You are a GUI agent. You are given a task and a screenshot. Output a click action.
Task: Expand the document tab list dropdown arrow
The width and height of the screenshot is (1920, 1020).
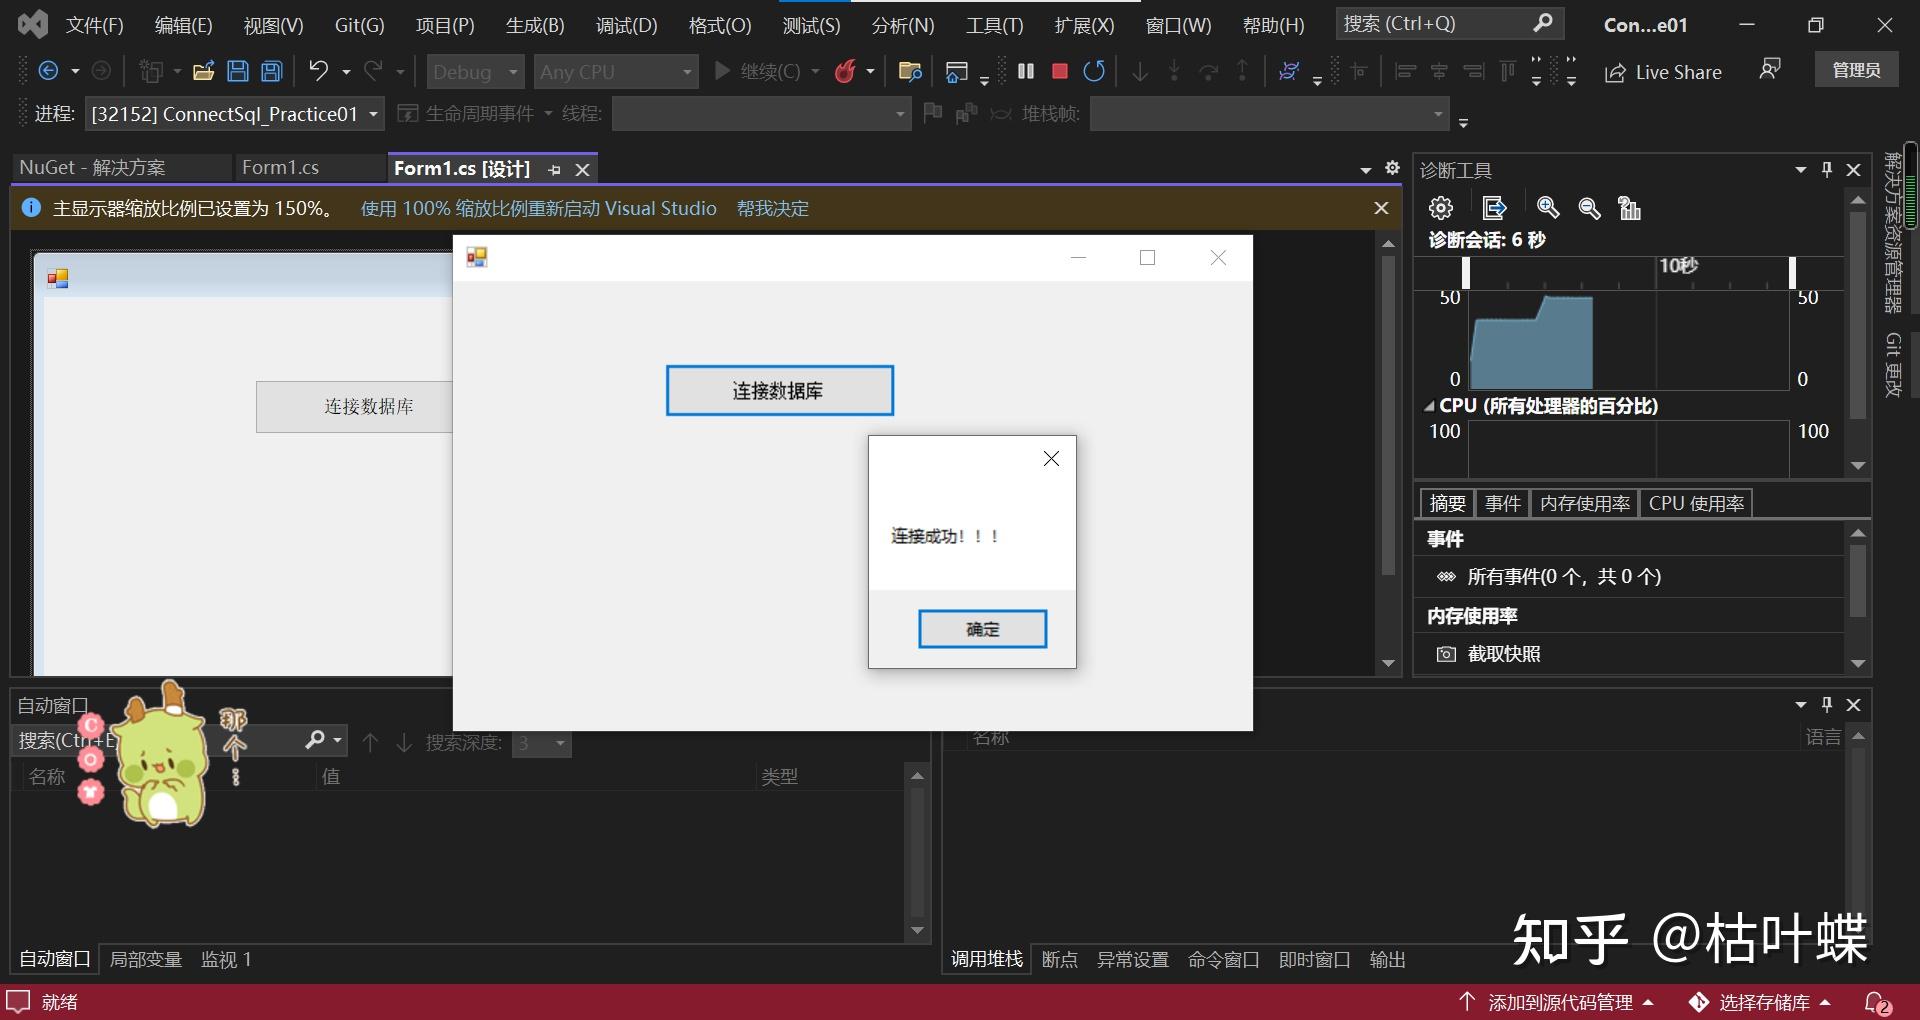tap(1365, 170)
